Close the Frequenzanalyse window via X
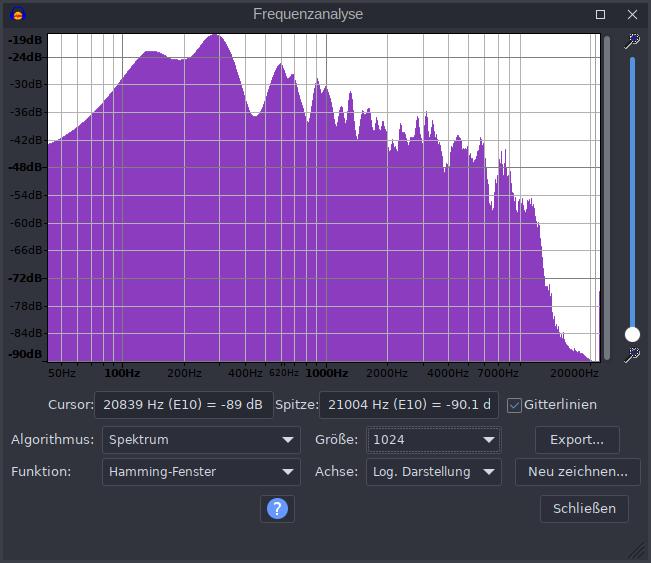Screen dimensions: 651x563 point(632,15)
